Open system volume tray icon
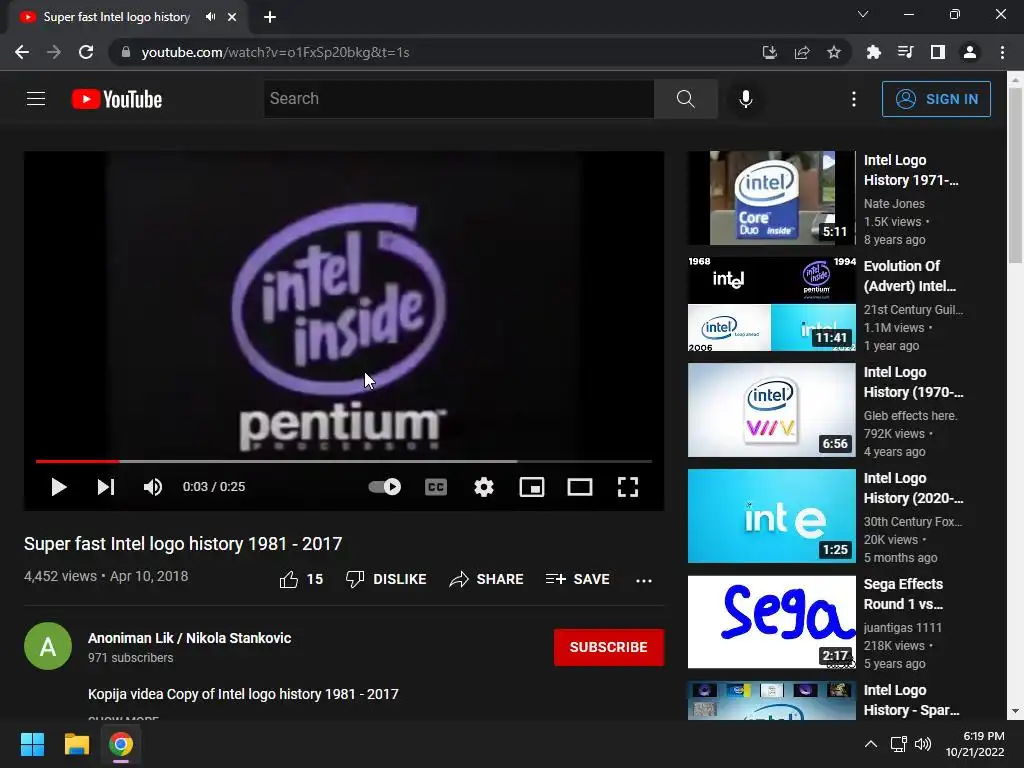Screen dimensions: 1024x768 (923, 744)
